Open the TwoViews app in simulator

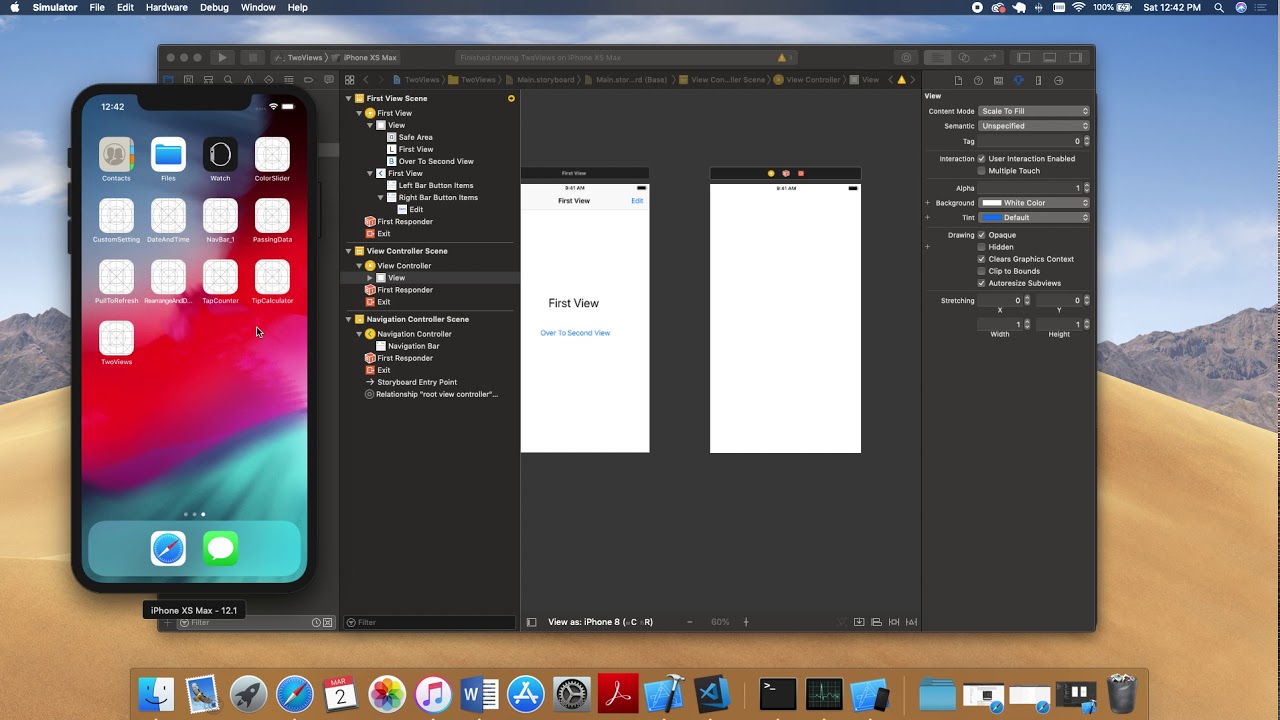click(116, 338)
